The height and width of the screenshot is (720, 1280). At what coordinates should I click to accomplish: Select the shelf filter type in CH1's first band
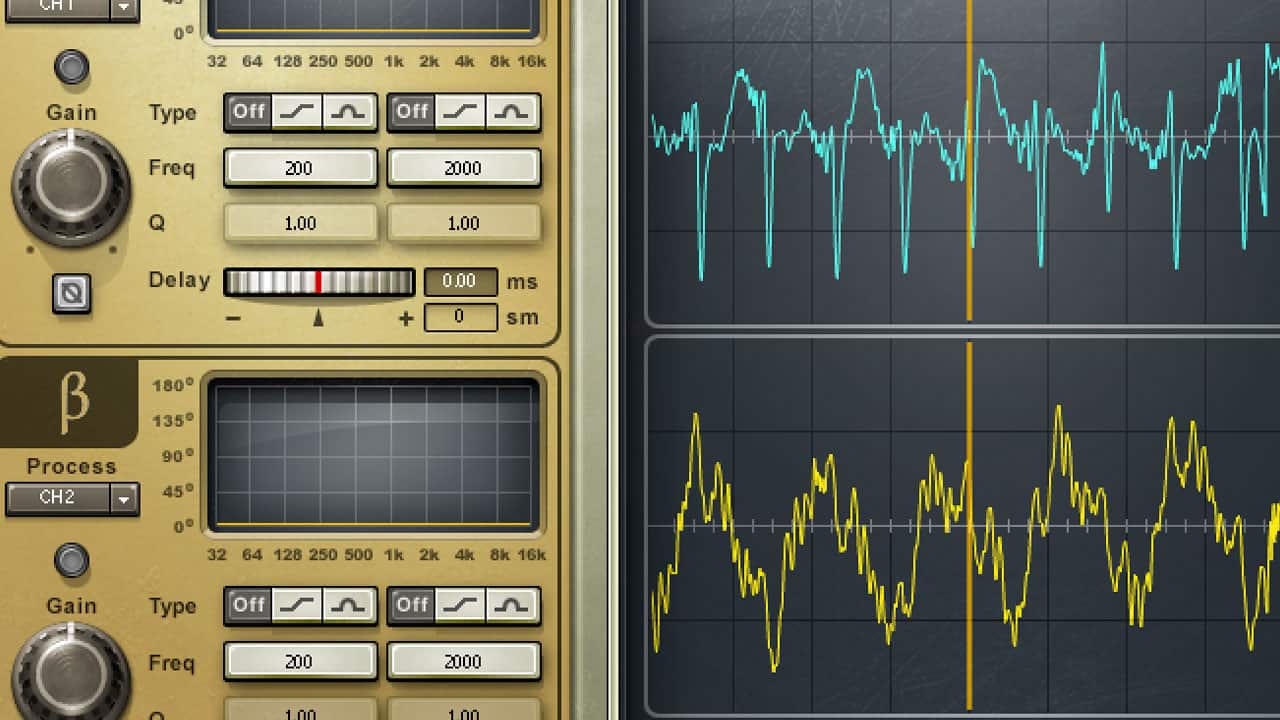pyautogui.click(x=297, y=112)
